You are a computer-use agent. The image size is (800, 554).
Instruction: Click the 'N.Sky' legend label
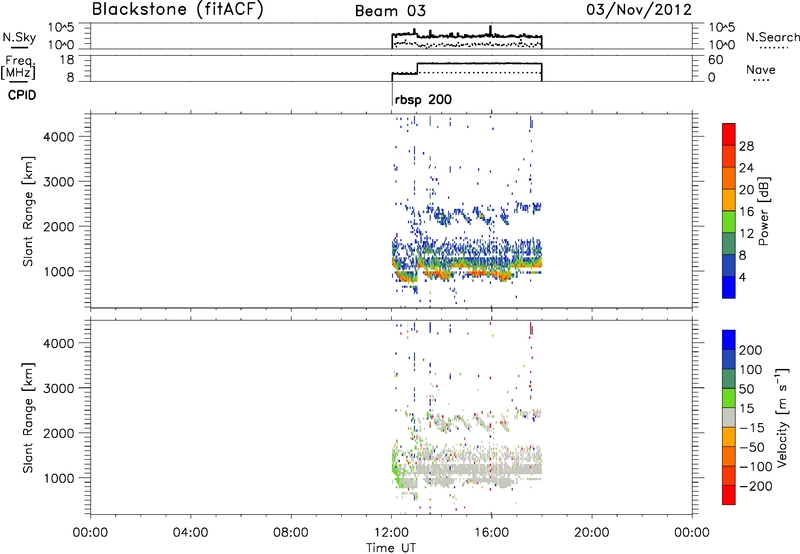coord(19,37)
